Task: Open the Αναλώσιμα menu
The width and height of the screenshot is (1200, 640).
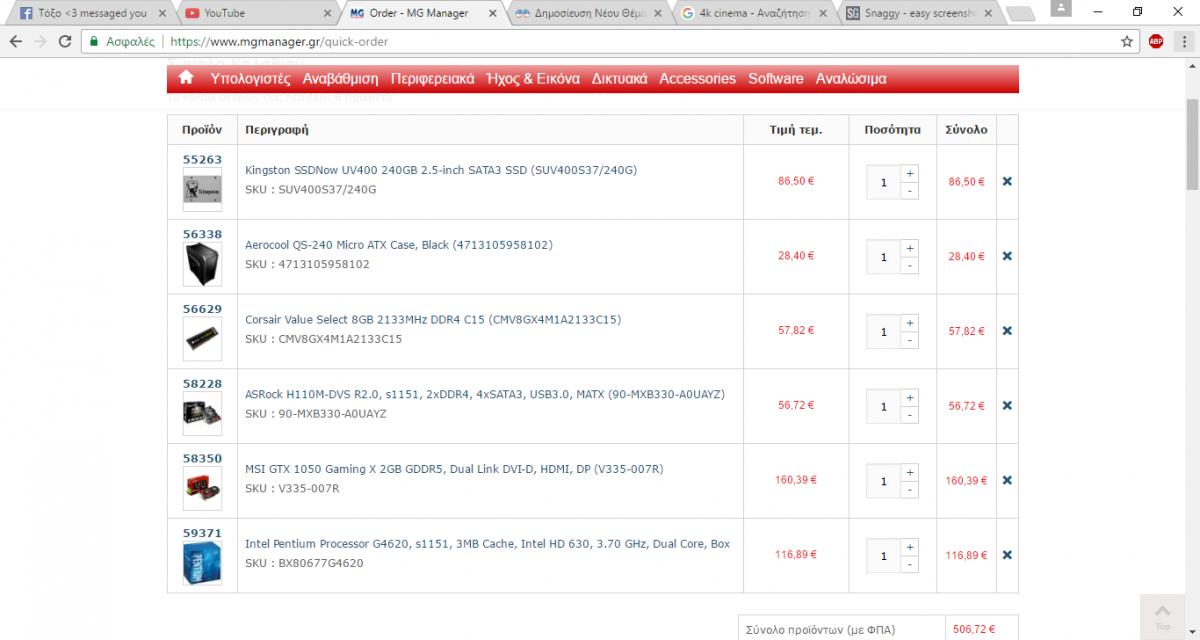Action: point(850,79)
